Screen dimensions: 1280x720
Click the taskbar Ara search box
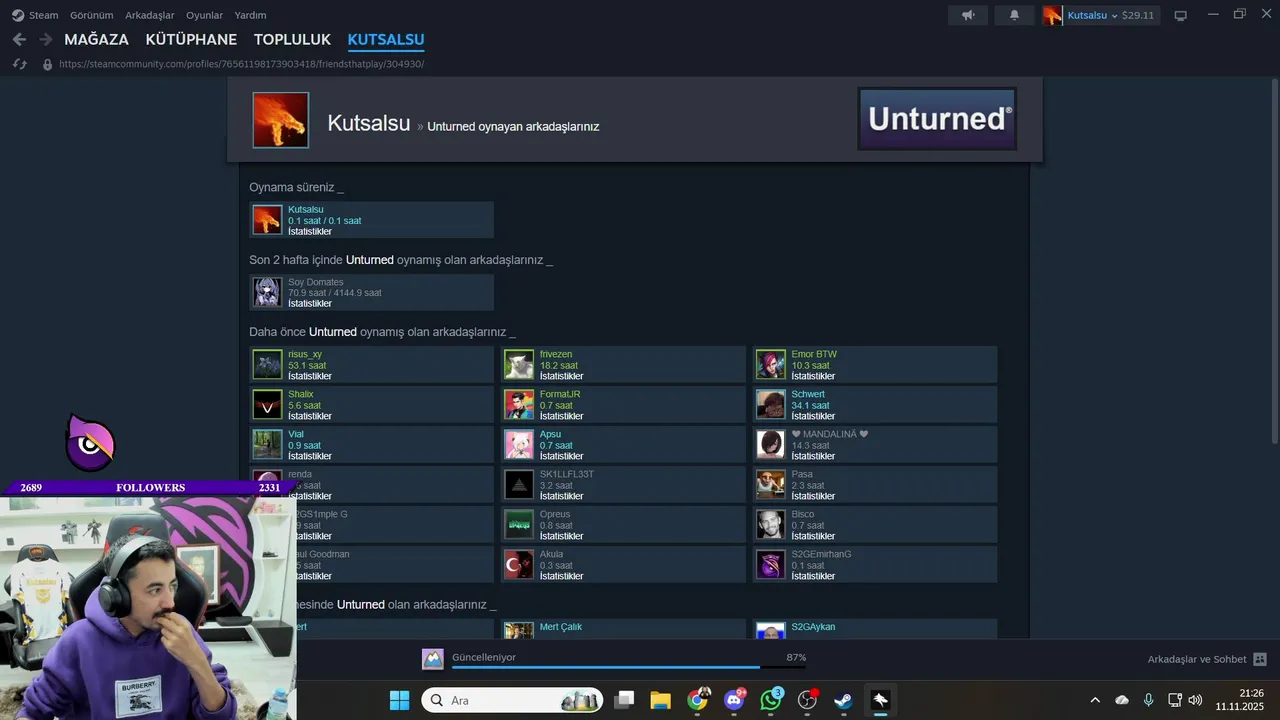point(512,700)
